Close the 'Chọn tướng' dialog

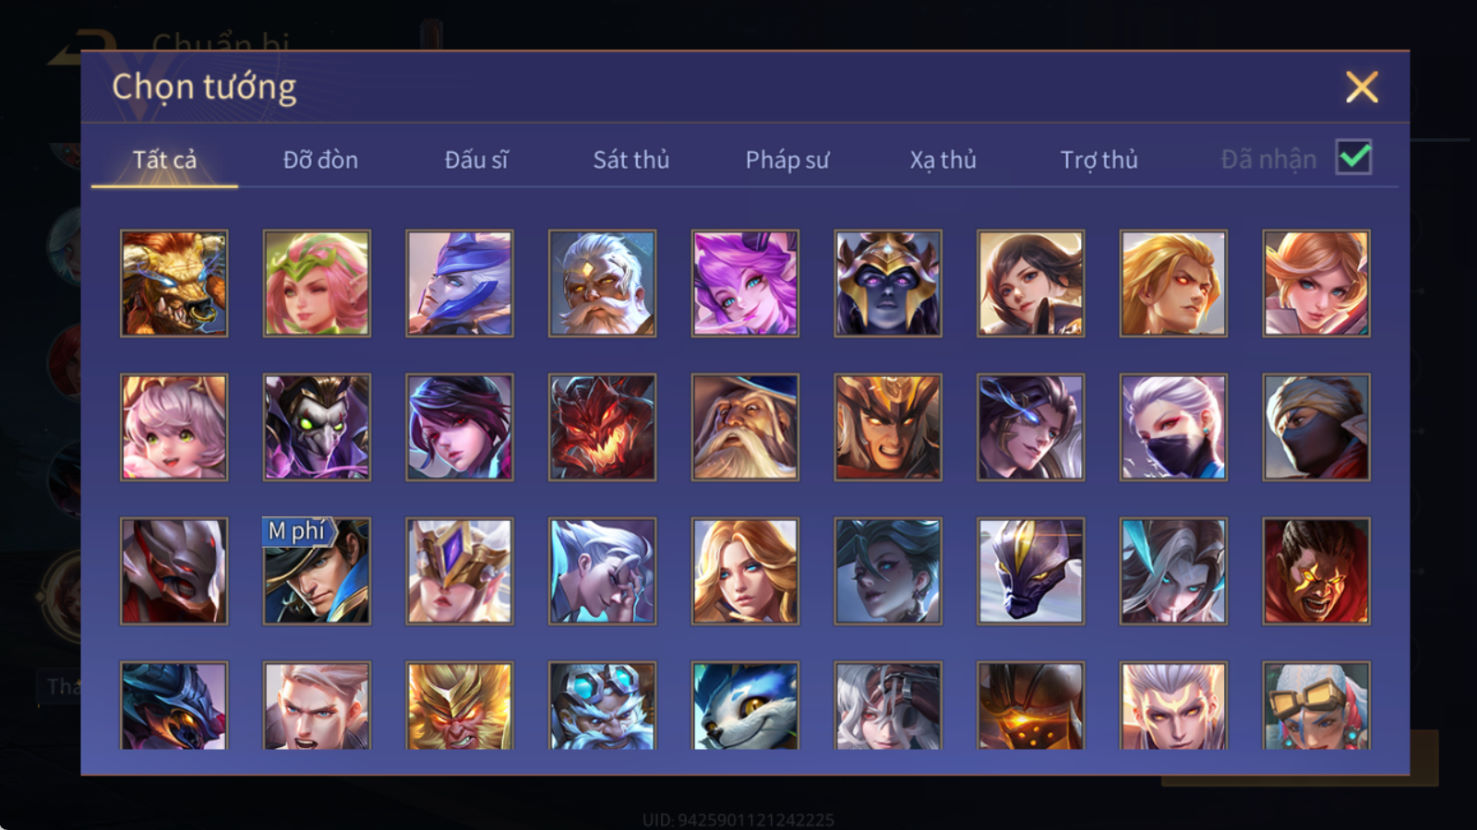coord(1362,87)
